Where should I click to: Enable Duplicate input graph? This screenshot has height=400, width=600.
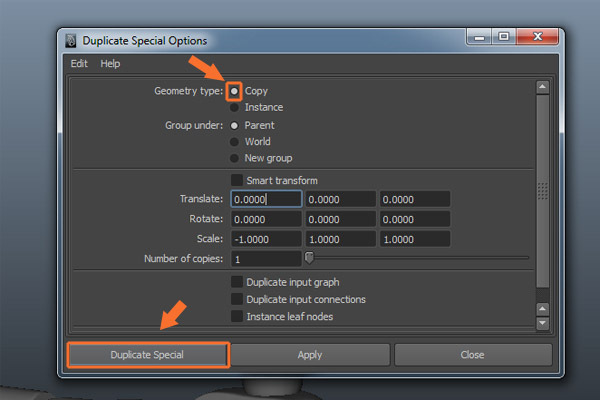(237, 283)
